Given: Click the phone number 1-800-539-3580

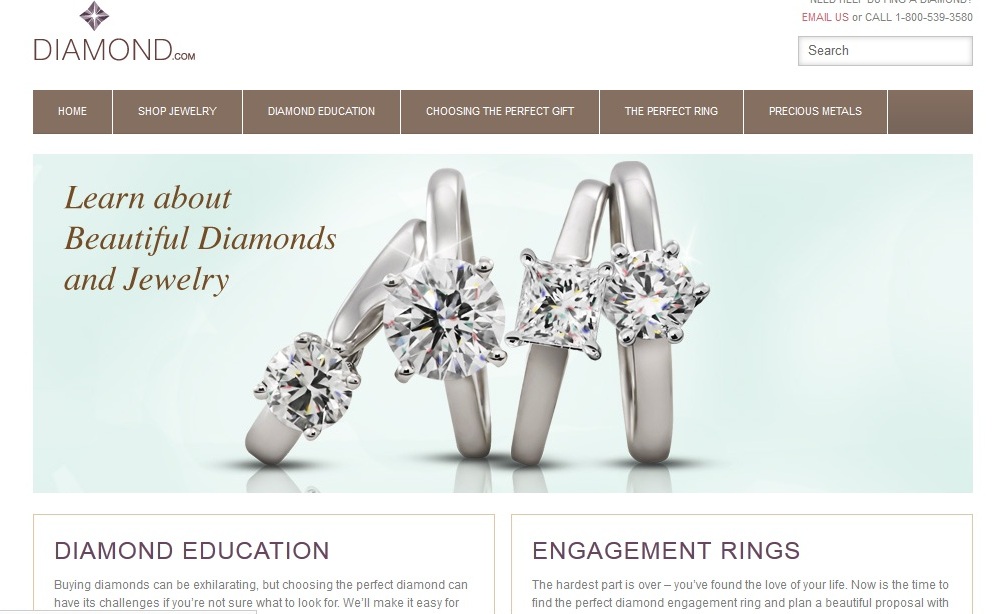Looking at the screenshot, I should click(933, 17).
